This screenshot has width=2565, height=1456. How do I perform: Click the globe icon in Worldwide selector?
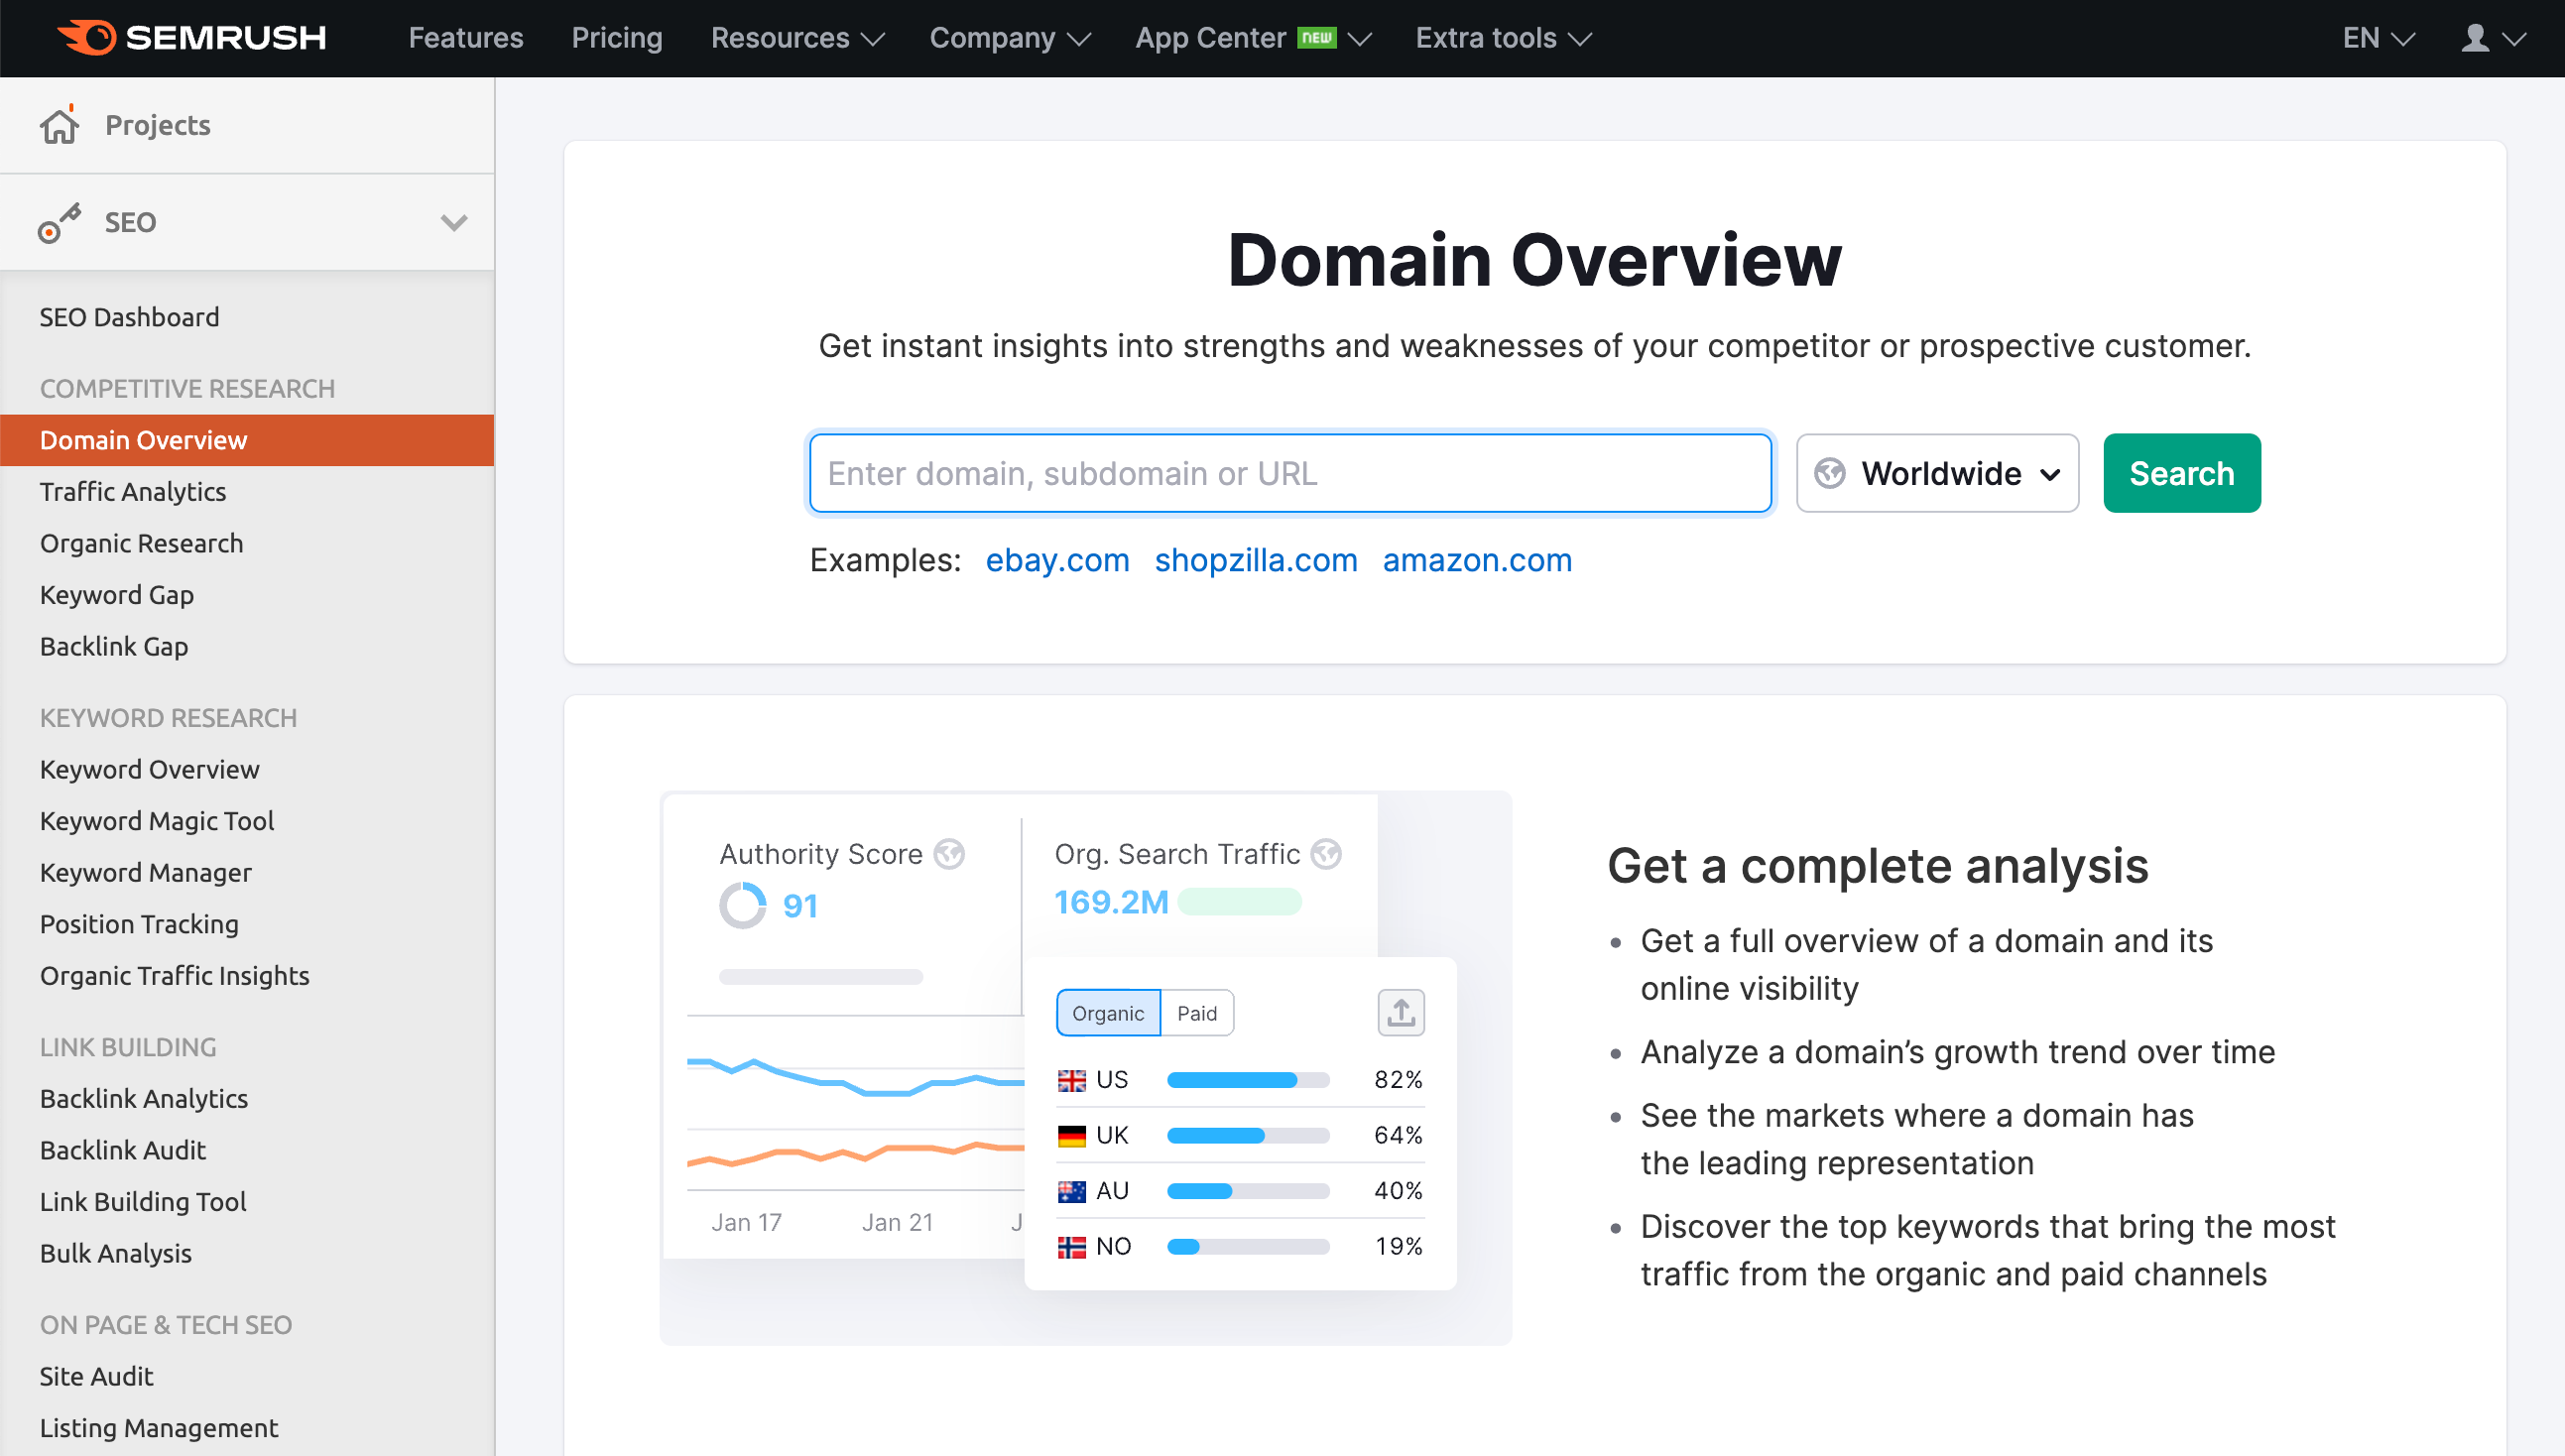pyautogui.click(x=1830, y=473)
